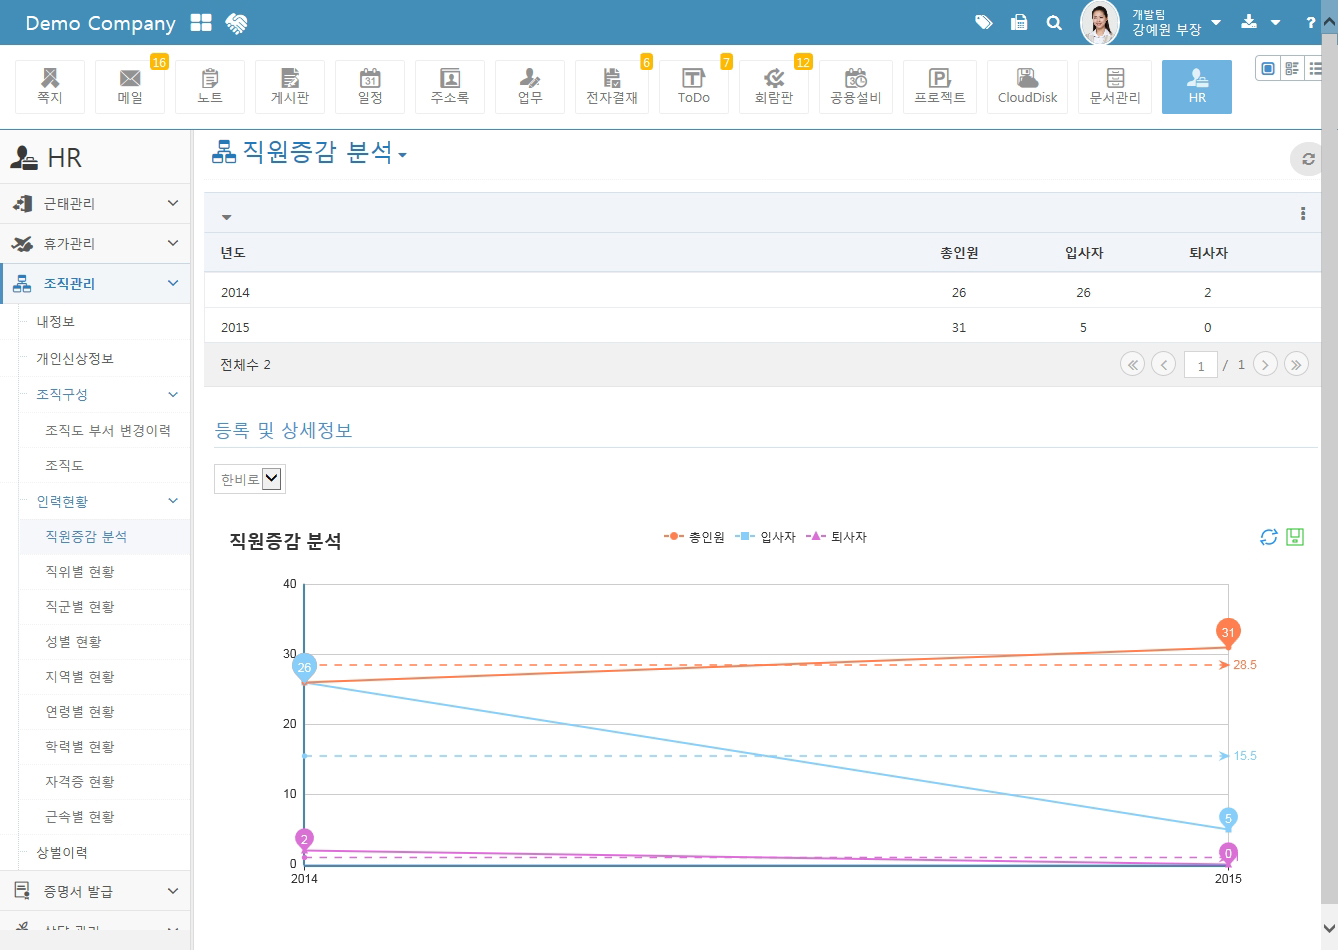Go to the first page of results
This screenshot has height=950, width=1338.
coord(1132,364)
